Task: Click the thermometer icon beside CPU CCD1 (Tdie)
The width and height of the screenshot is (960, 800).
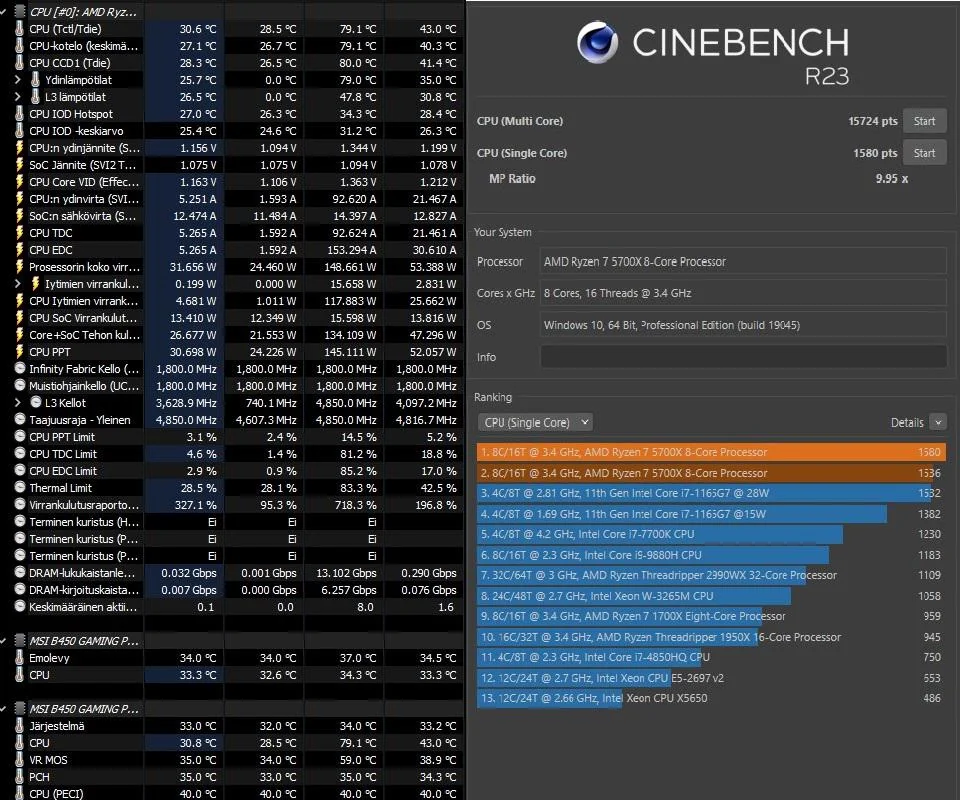Action: 19,63
